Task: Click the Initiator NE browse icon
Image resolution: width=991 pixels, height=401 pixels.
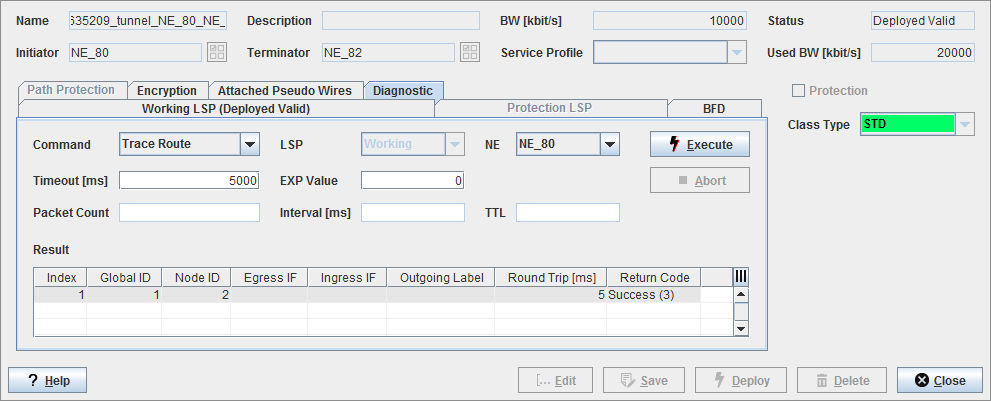Action: [217, 52]
